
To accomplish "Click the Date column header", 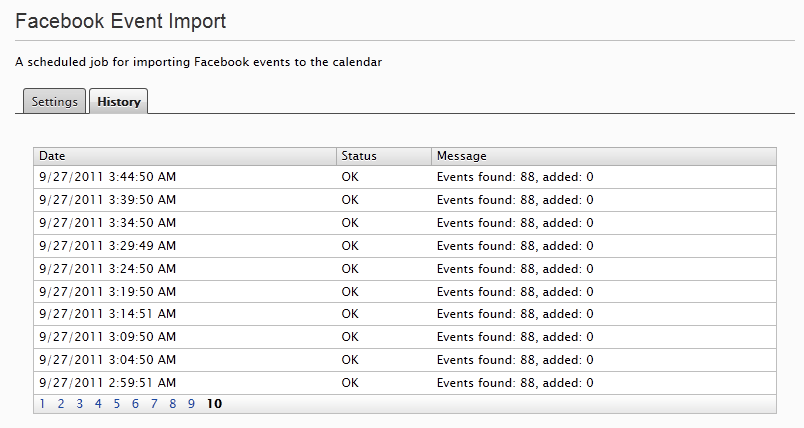I will (52, 156).
